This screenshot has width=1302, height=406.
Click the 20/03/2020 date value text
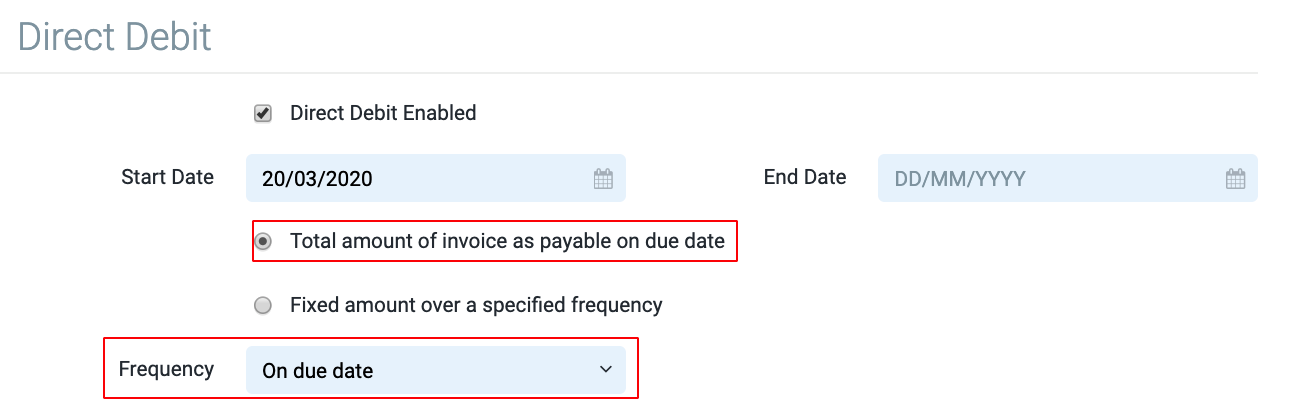317,179
